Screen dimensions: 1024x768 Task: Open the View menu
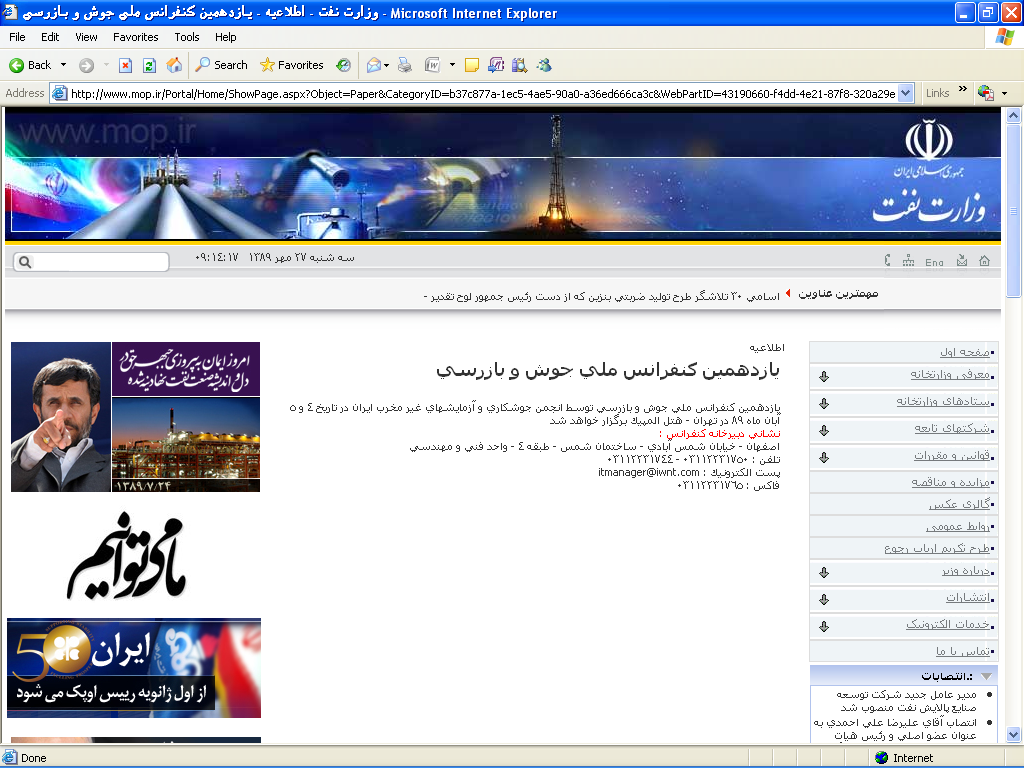pos(86,37)
